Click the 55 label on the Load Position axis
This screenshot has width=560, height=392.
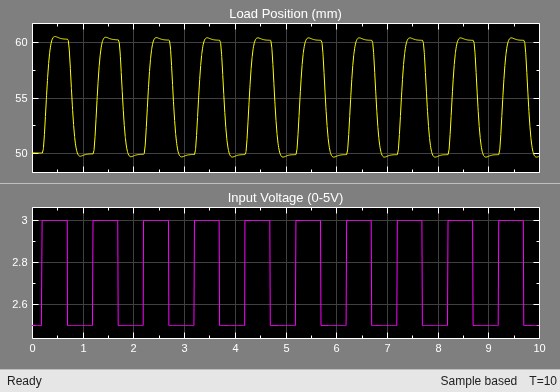point(21,98)
